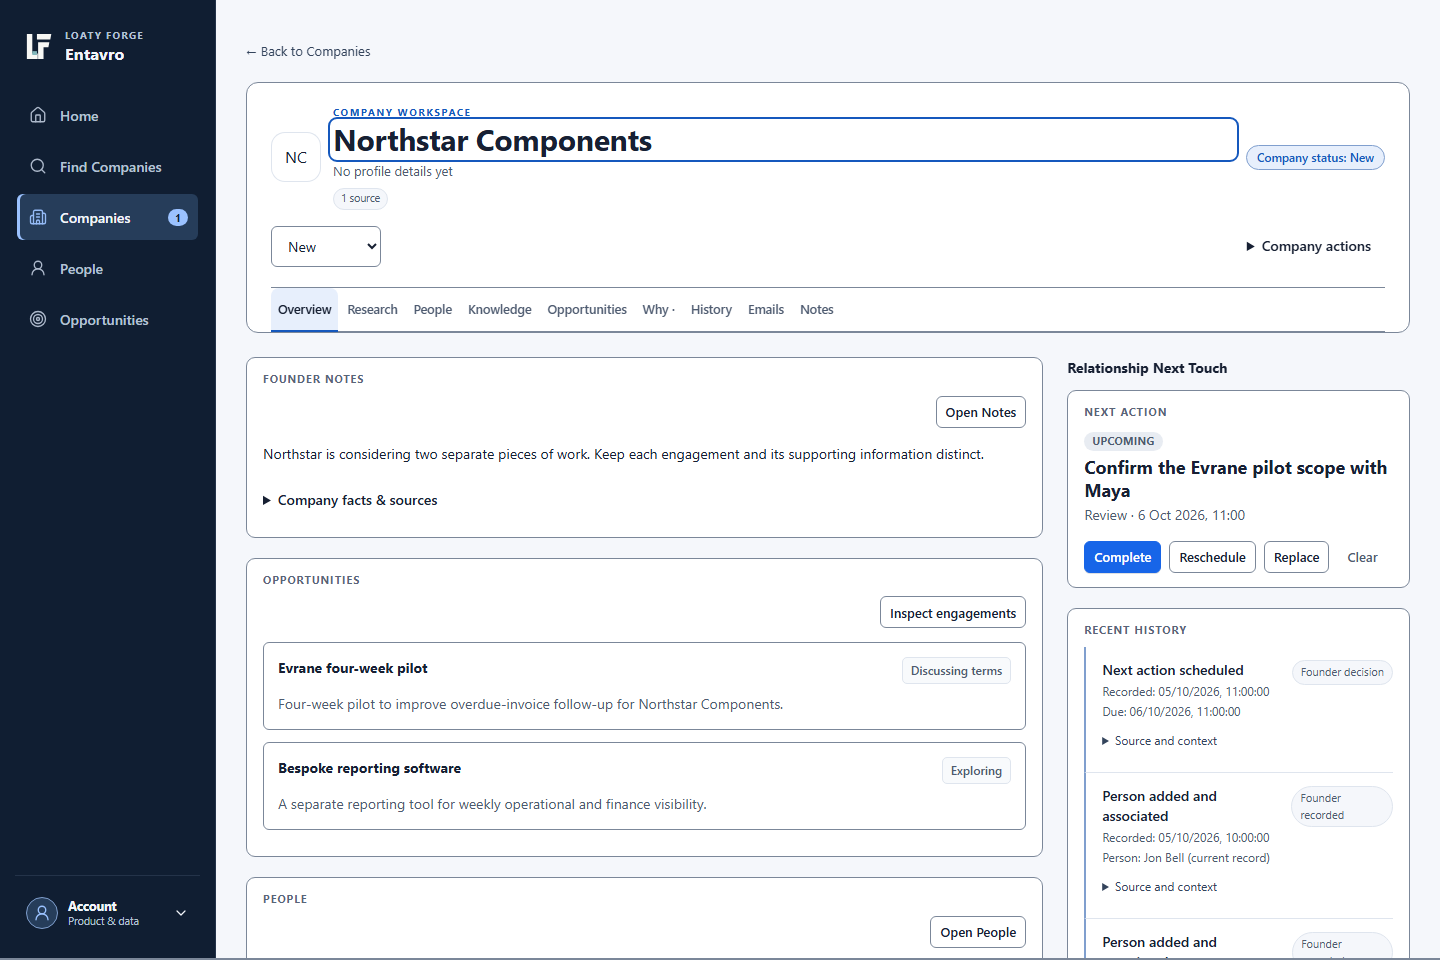The image size is (1440, 960).
Task: Click 'Person: Jon Bell (current record)'
Action: (1186, 858)
